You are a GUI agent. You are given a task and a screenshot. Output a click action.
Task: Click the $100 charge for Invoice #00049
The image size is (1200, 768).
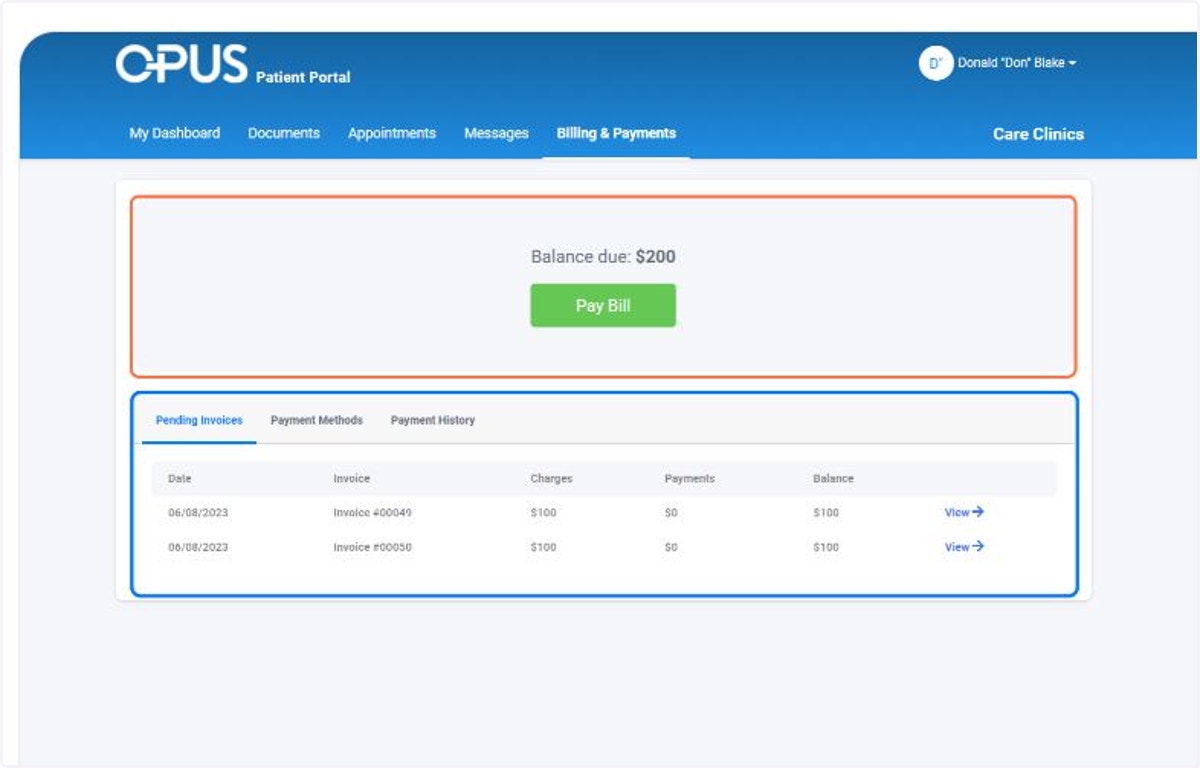pos(543,513)
